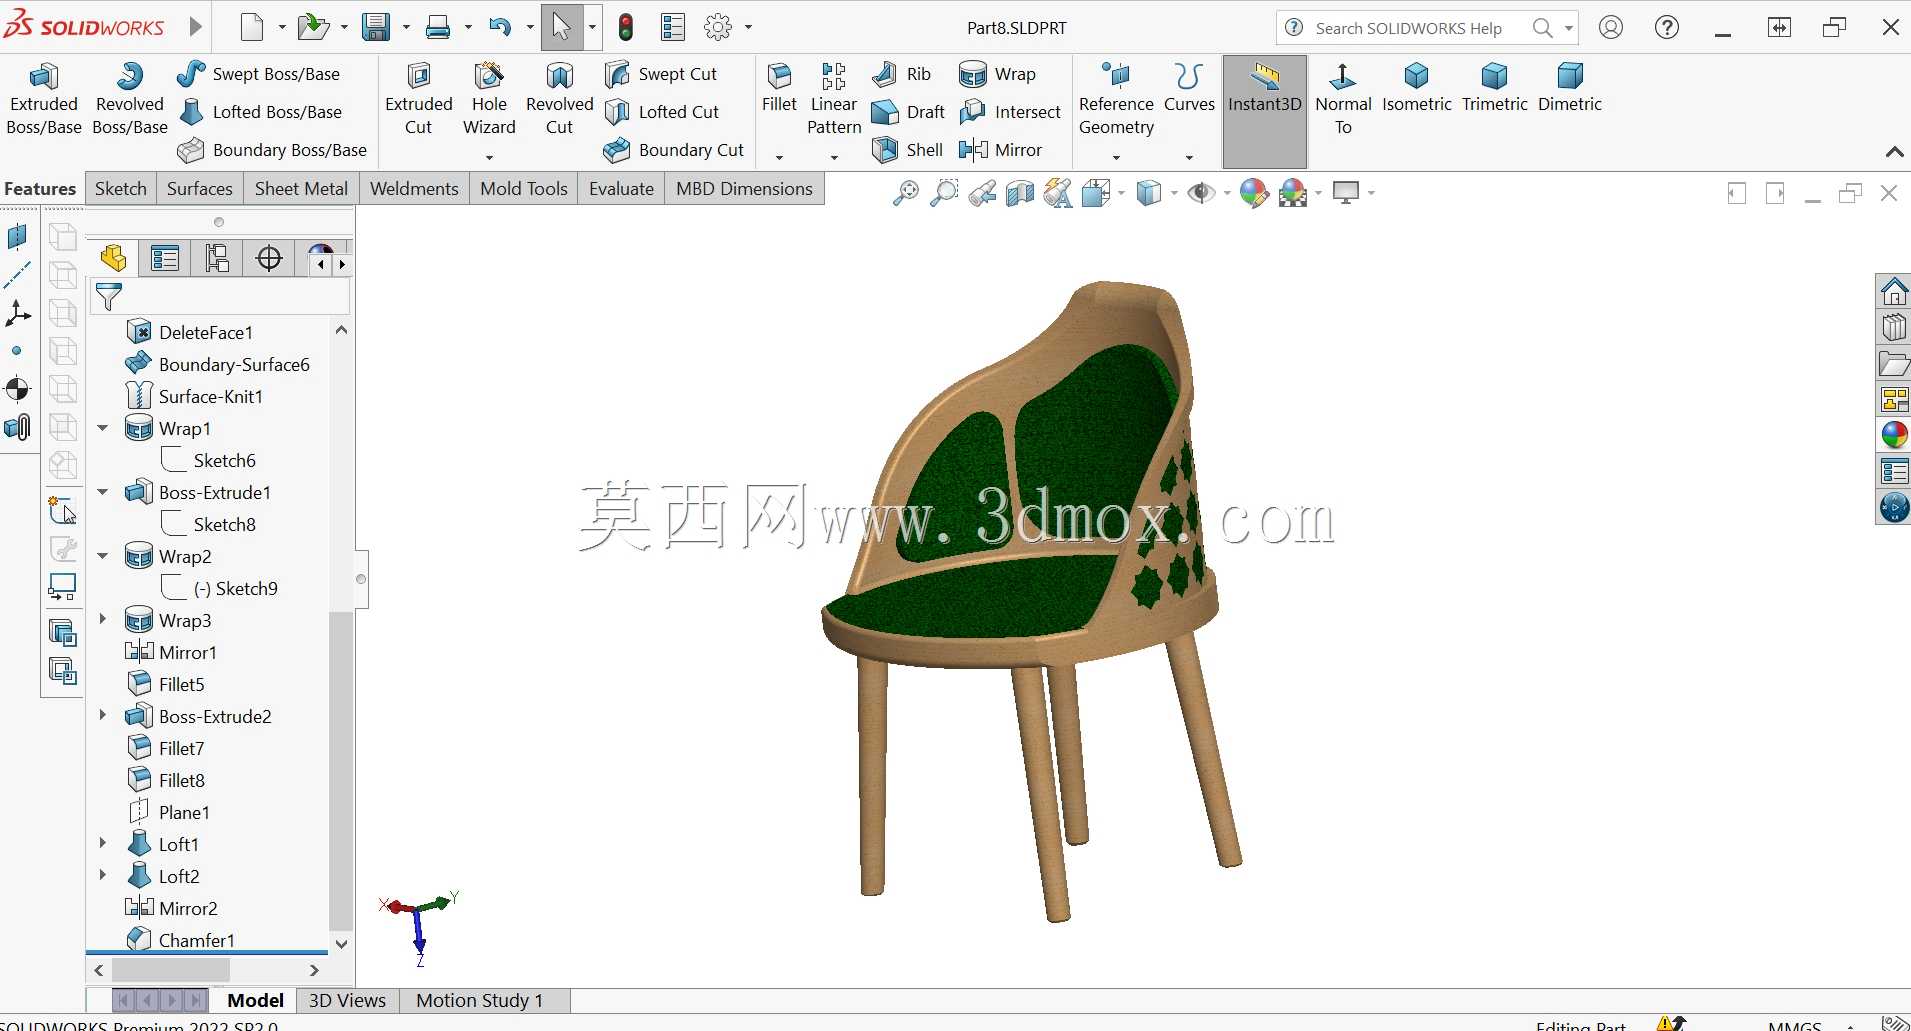The width and height of the screenshot is (1911, 1031).
Task: Select the Revolved Boss/Base tool
Action: coord(130,99)
